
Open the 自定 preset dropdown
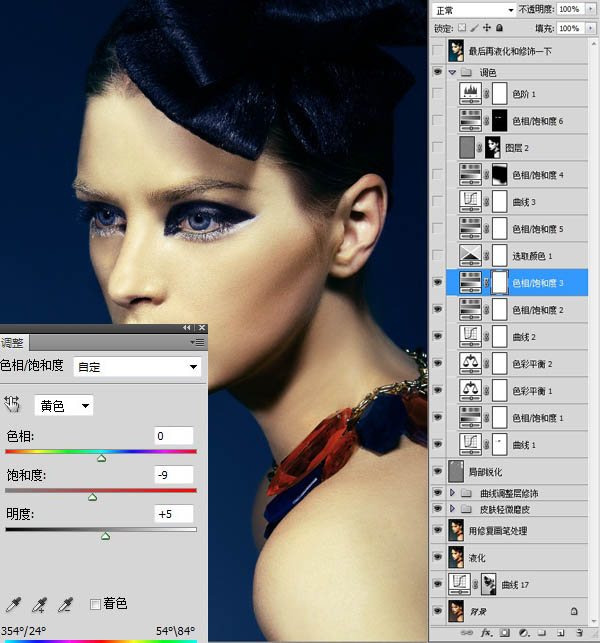coord(137,367)
